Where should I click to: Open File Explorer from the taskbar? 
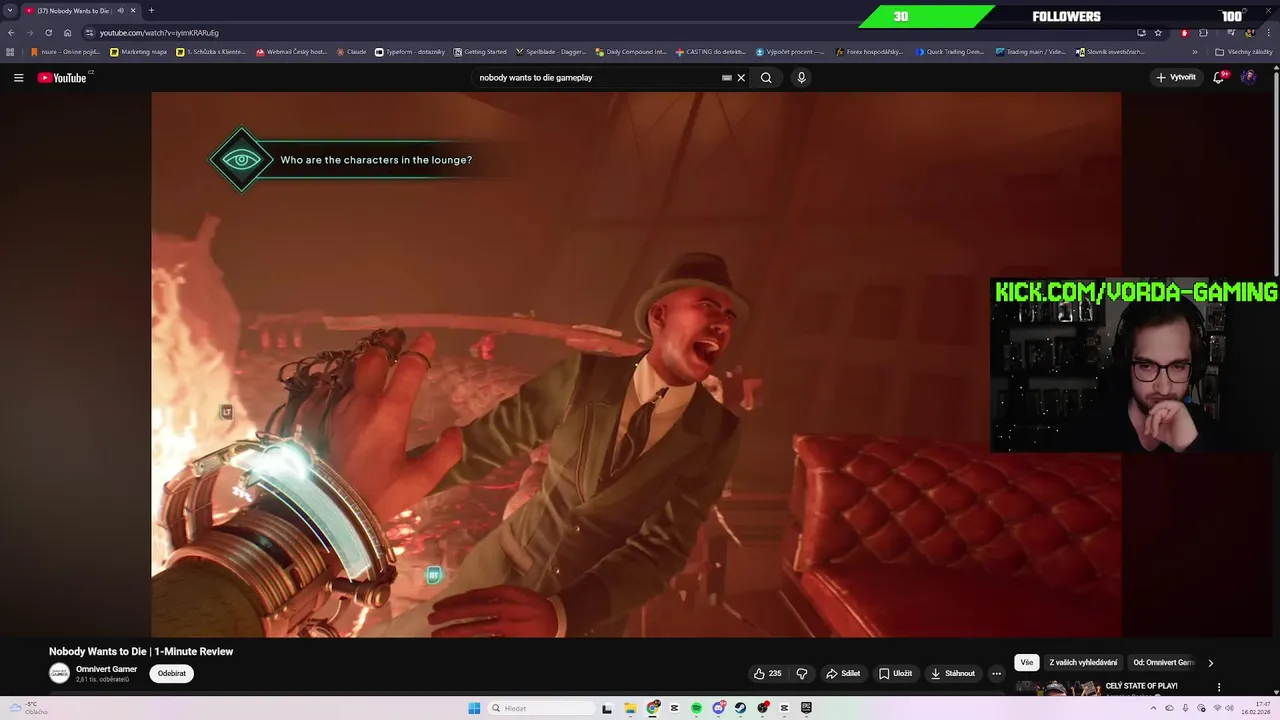631,708
